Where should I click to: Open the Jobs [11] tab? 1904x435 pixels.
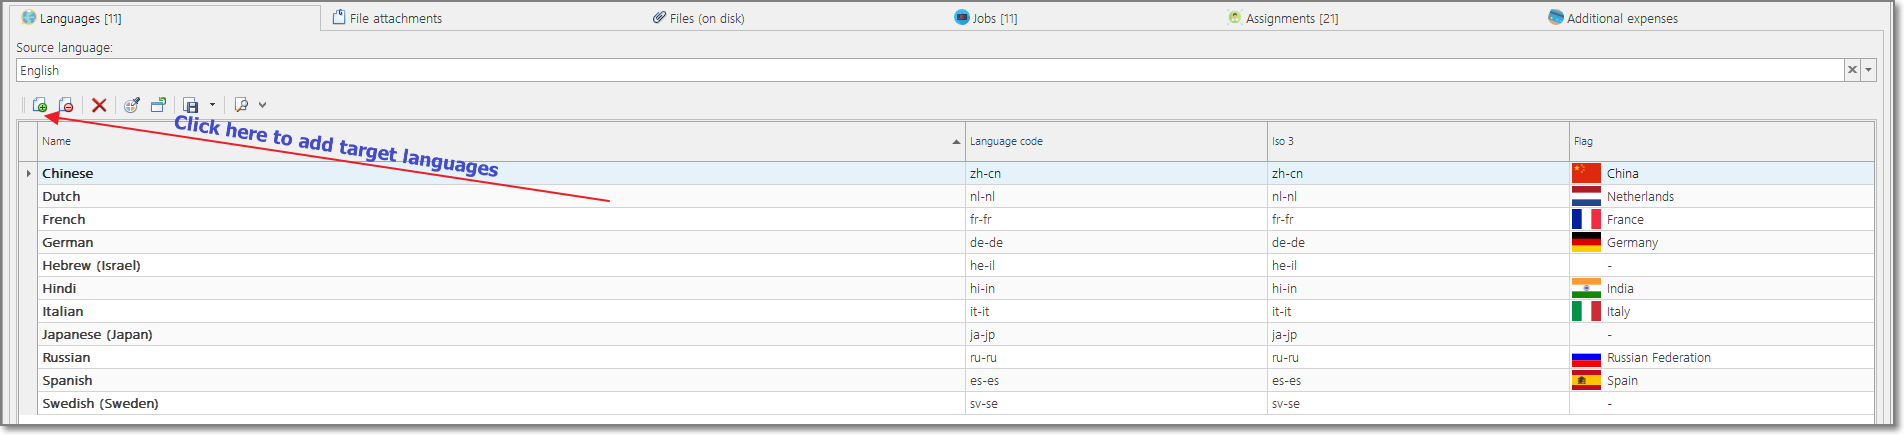pyautogui.click(x=986, y=18)
